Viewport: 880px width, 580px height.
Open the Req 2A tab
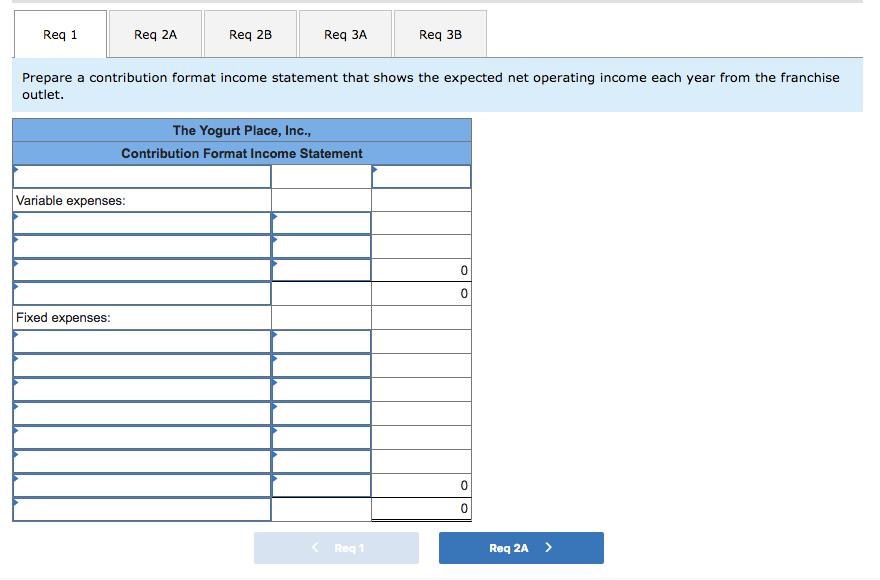click(x=155, y=34)
